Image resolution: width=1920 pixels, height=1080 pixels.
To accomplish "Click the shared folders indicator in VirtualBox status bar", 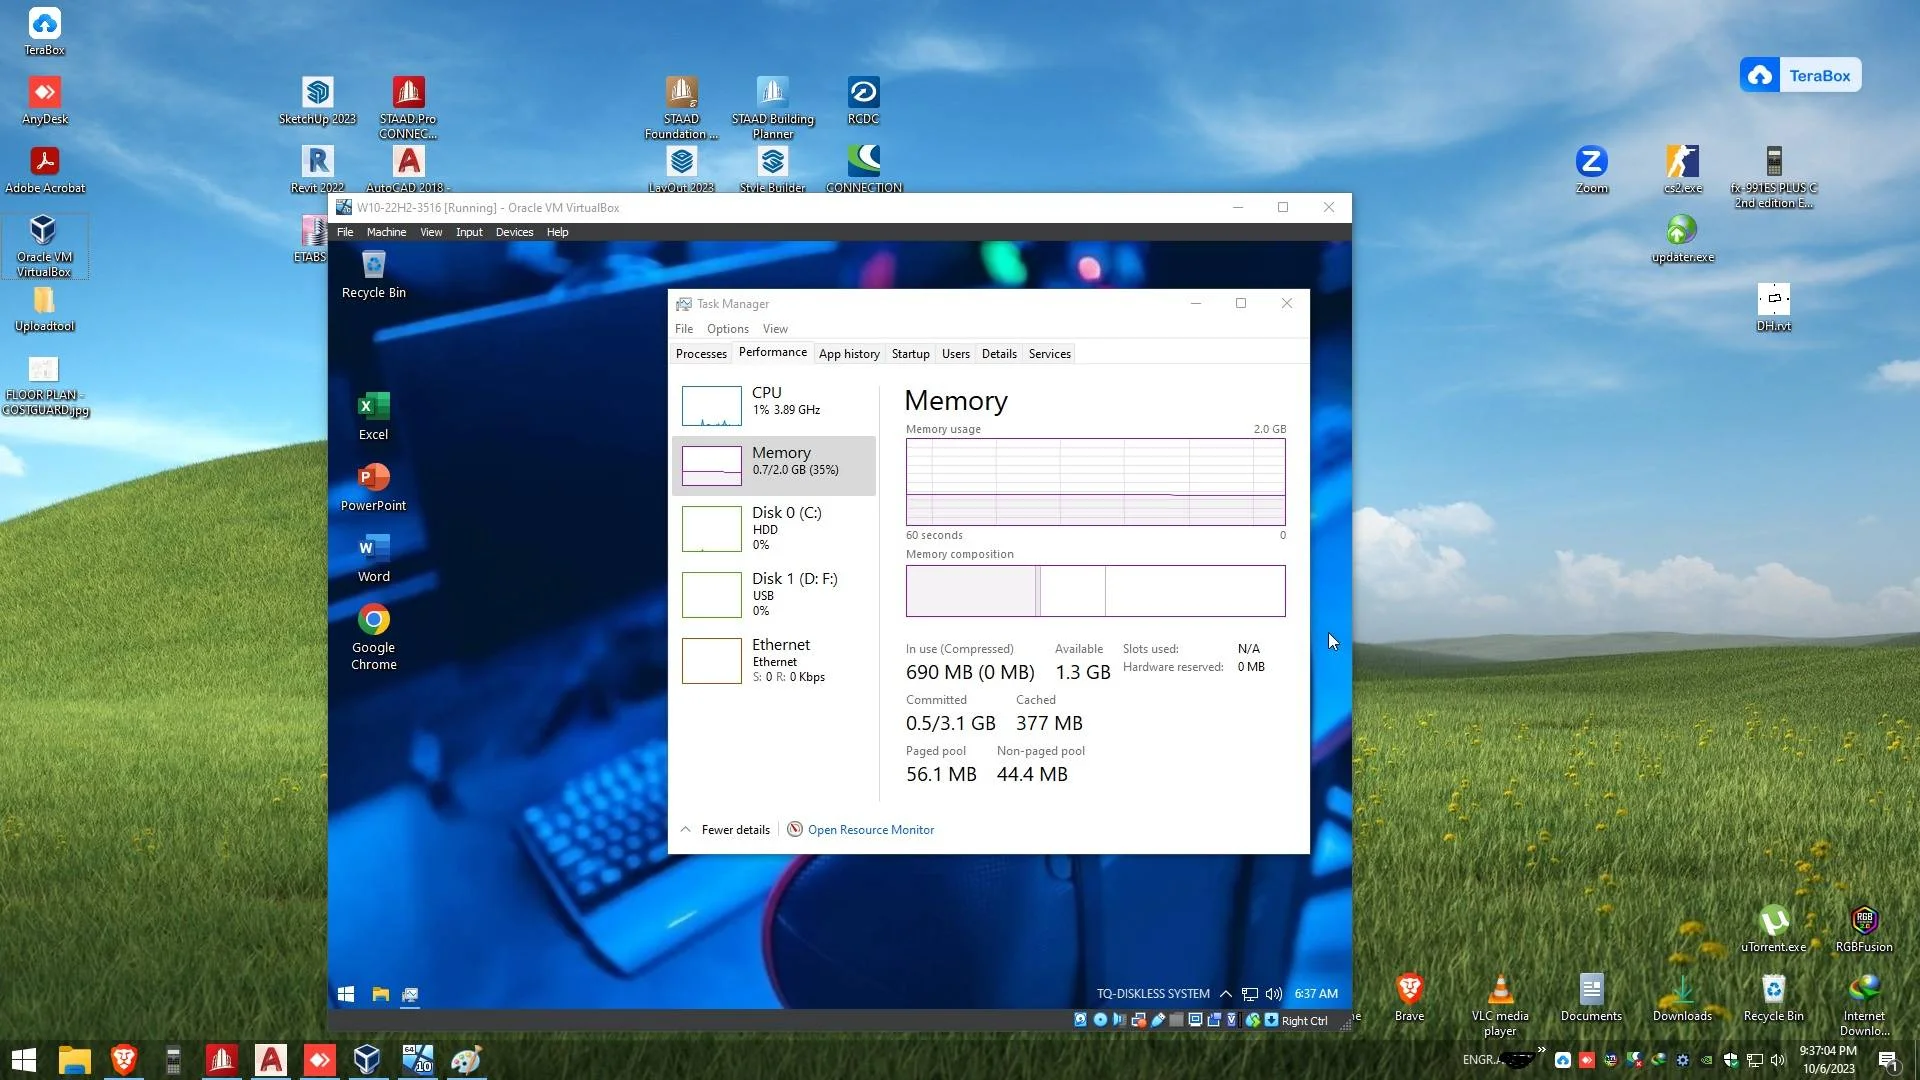I will (1176, 1020).
